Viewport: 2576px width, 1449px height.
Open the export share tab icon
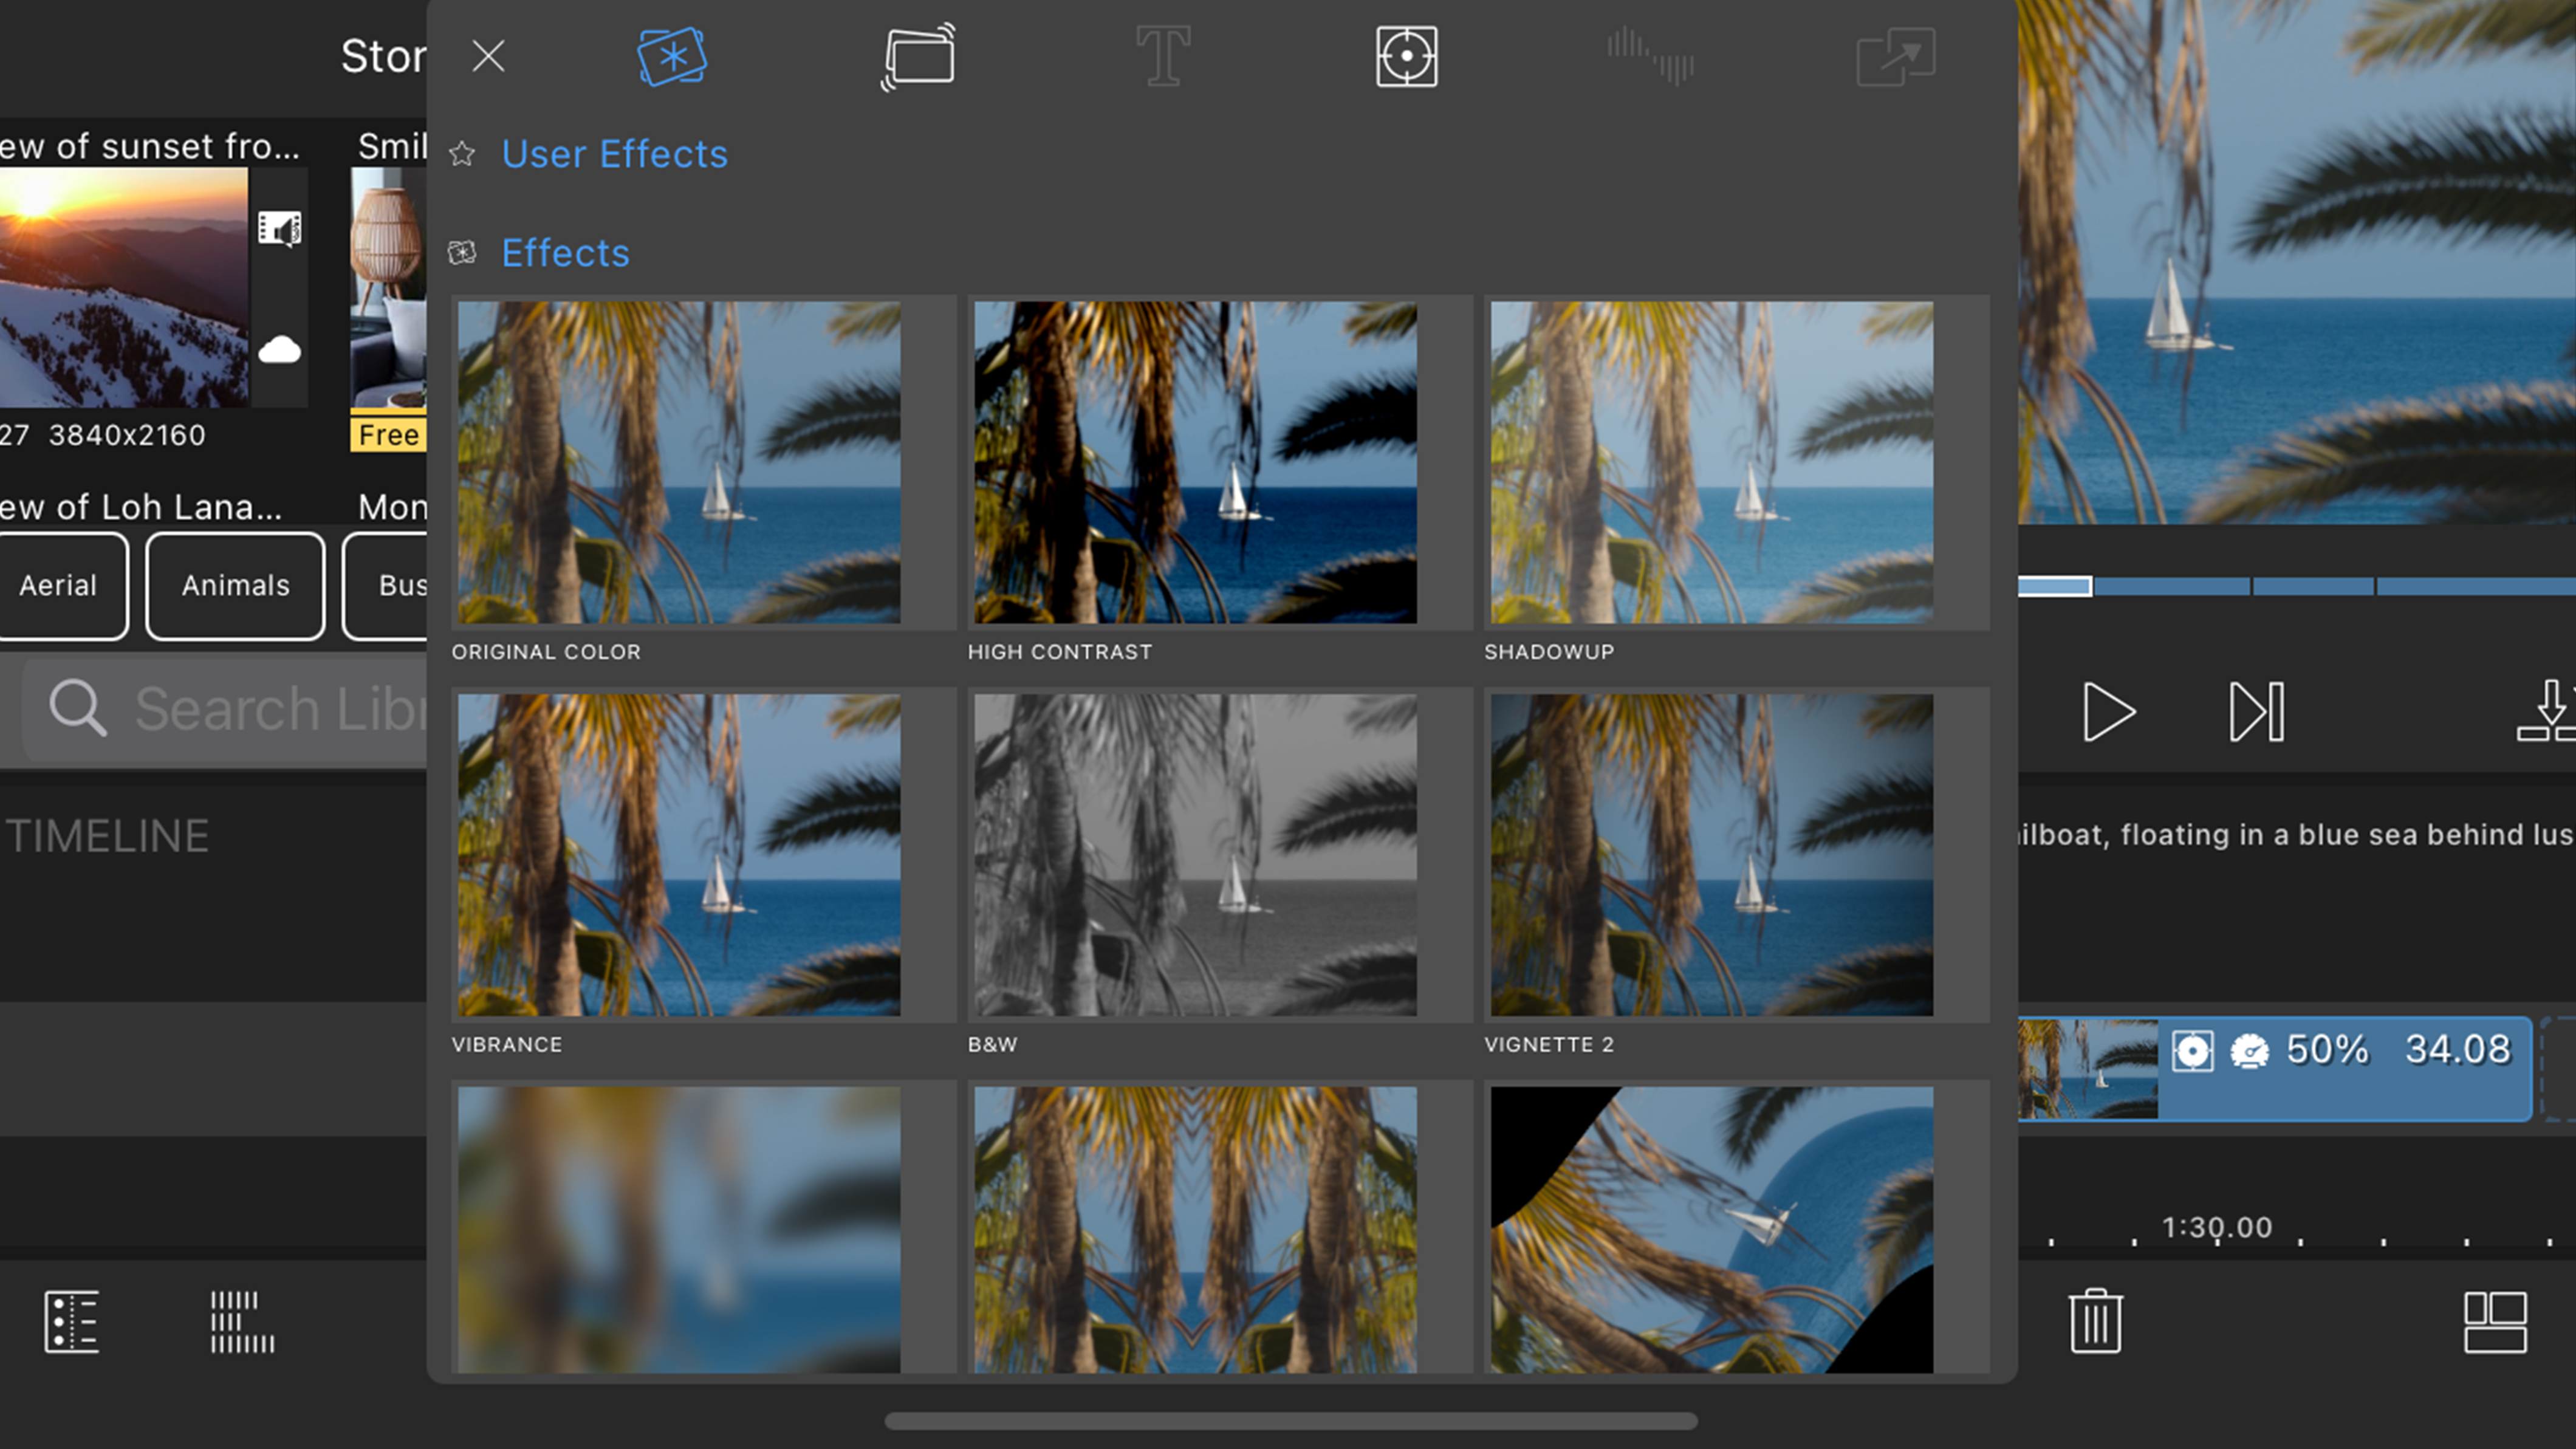1895,57
